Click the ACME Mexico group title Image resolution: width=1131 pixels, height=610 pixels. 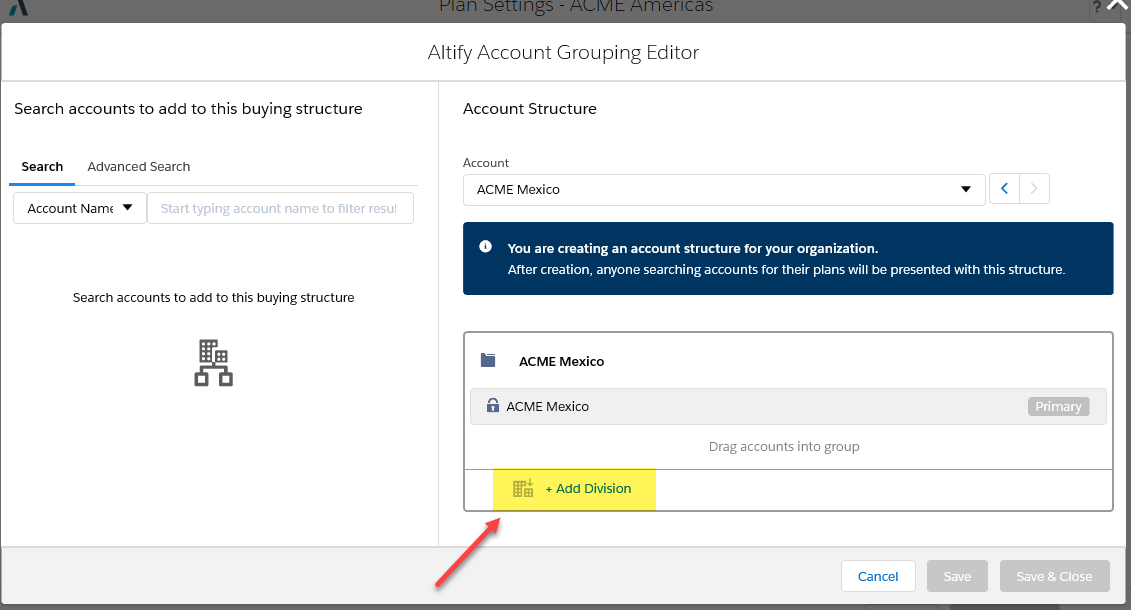pos(561,361)
